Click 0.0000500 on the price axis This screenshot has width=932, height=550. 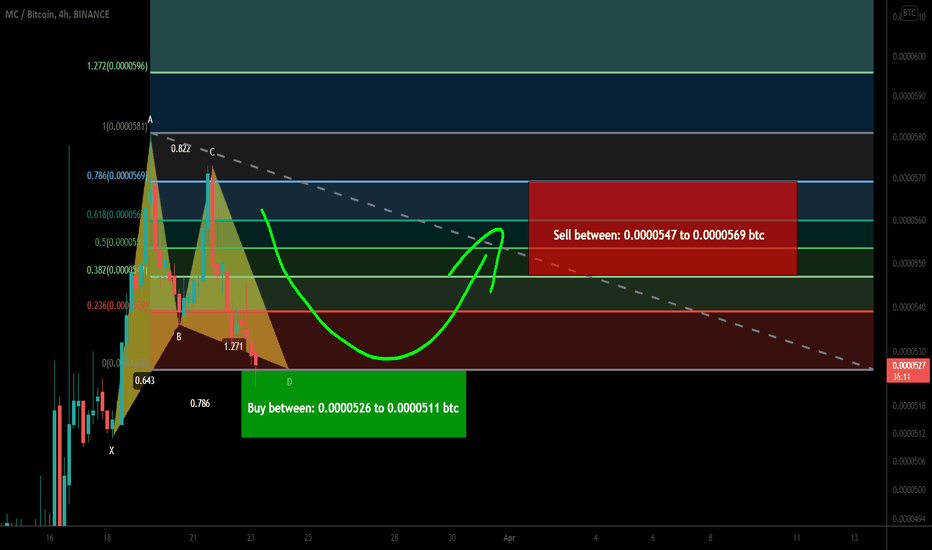(x=909, y=490)
